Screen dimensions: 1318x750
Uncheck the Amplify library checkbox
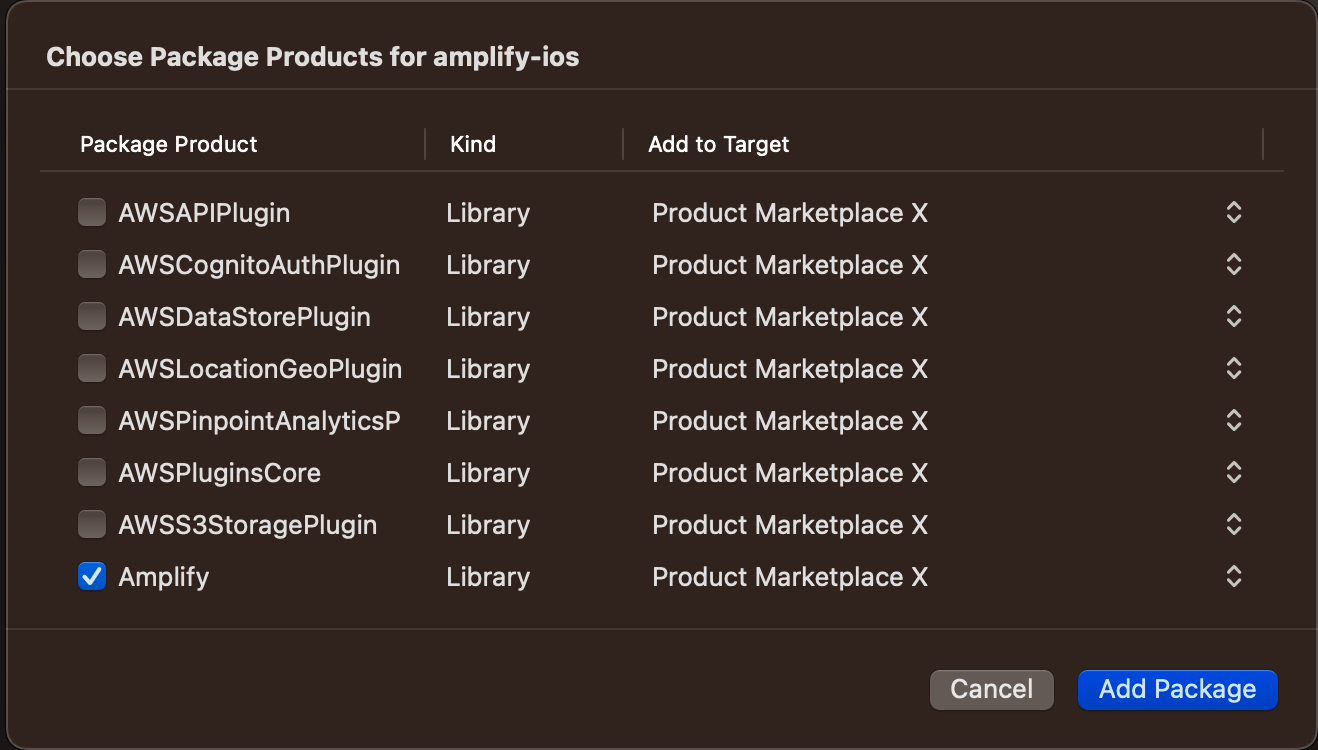[x=92, y=576]
